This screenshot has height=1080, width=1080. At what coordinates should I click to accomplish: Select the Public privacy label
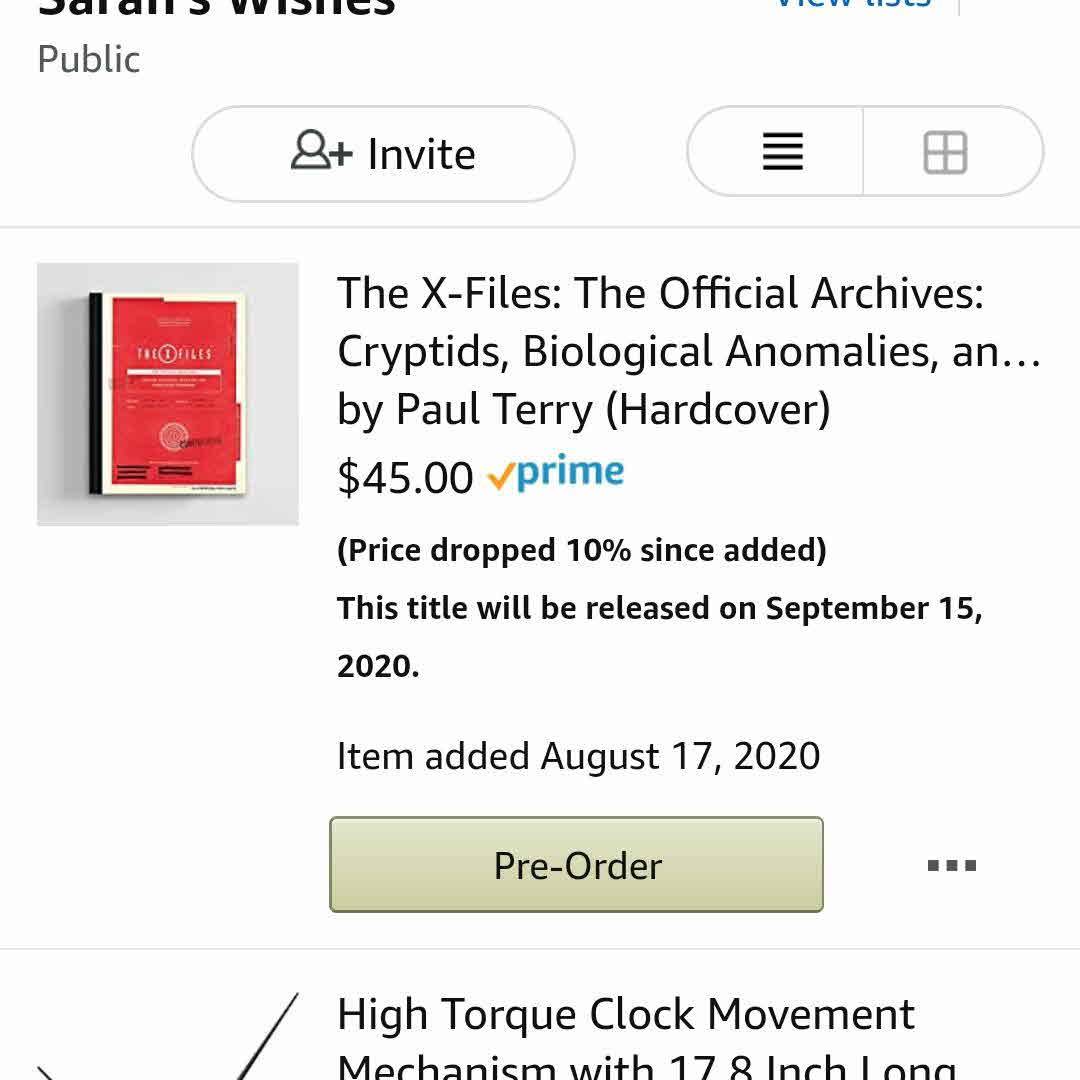89,59
